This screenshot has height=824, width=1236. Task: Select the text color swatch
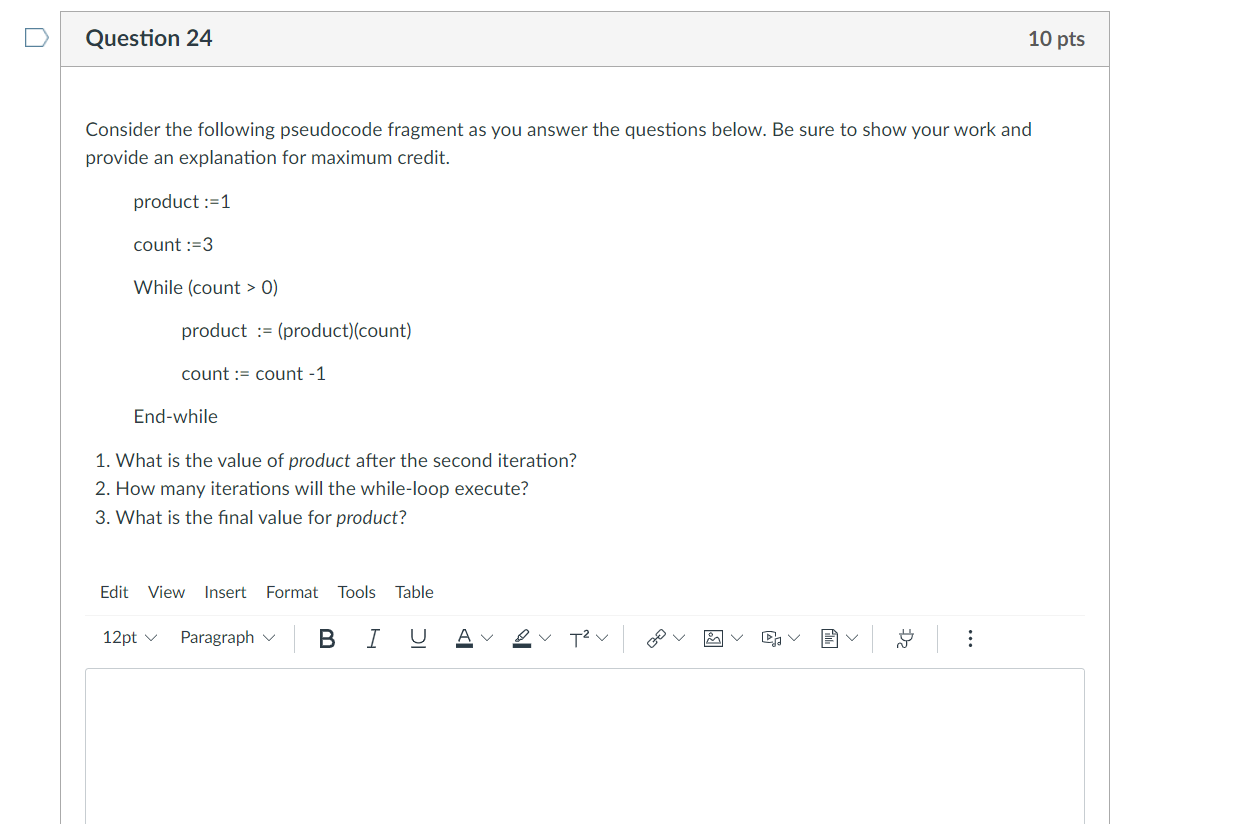(x=466, y=638)
